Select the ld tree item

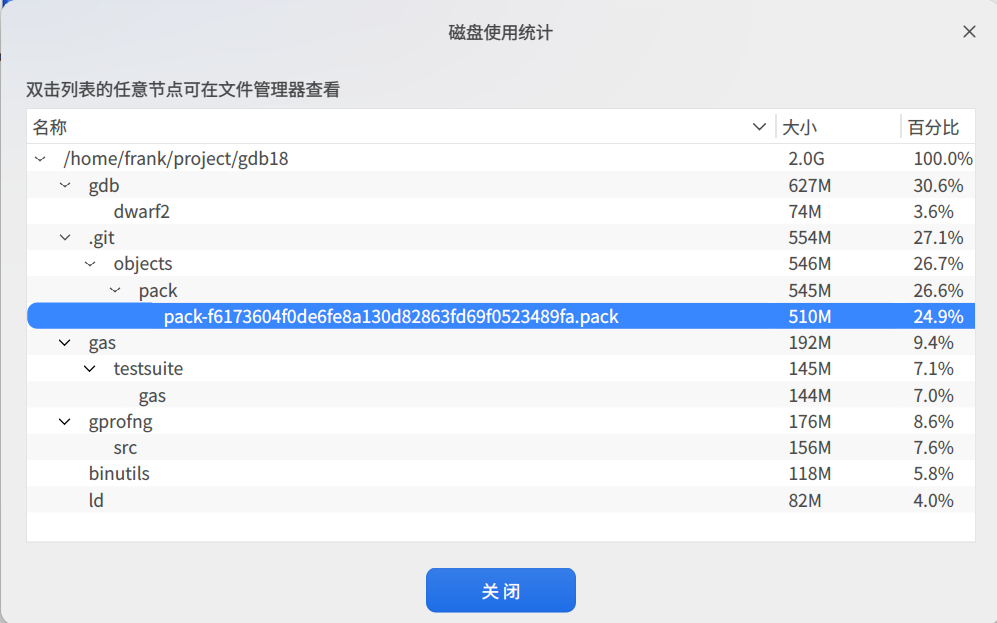point(97,500)
